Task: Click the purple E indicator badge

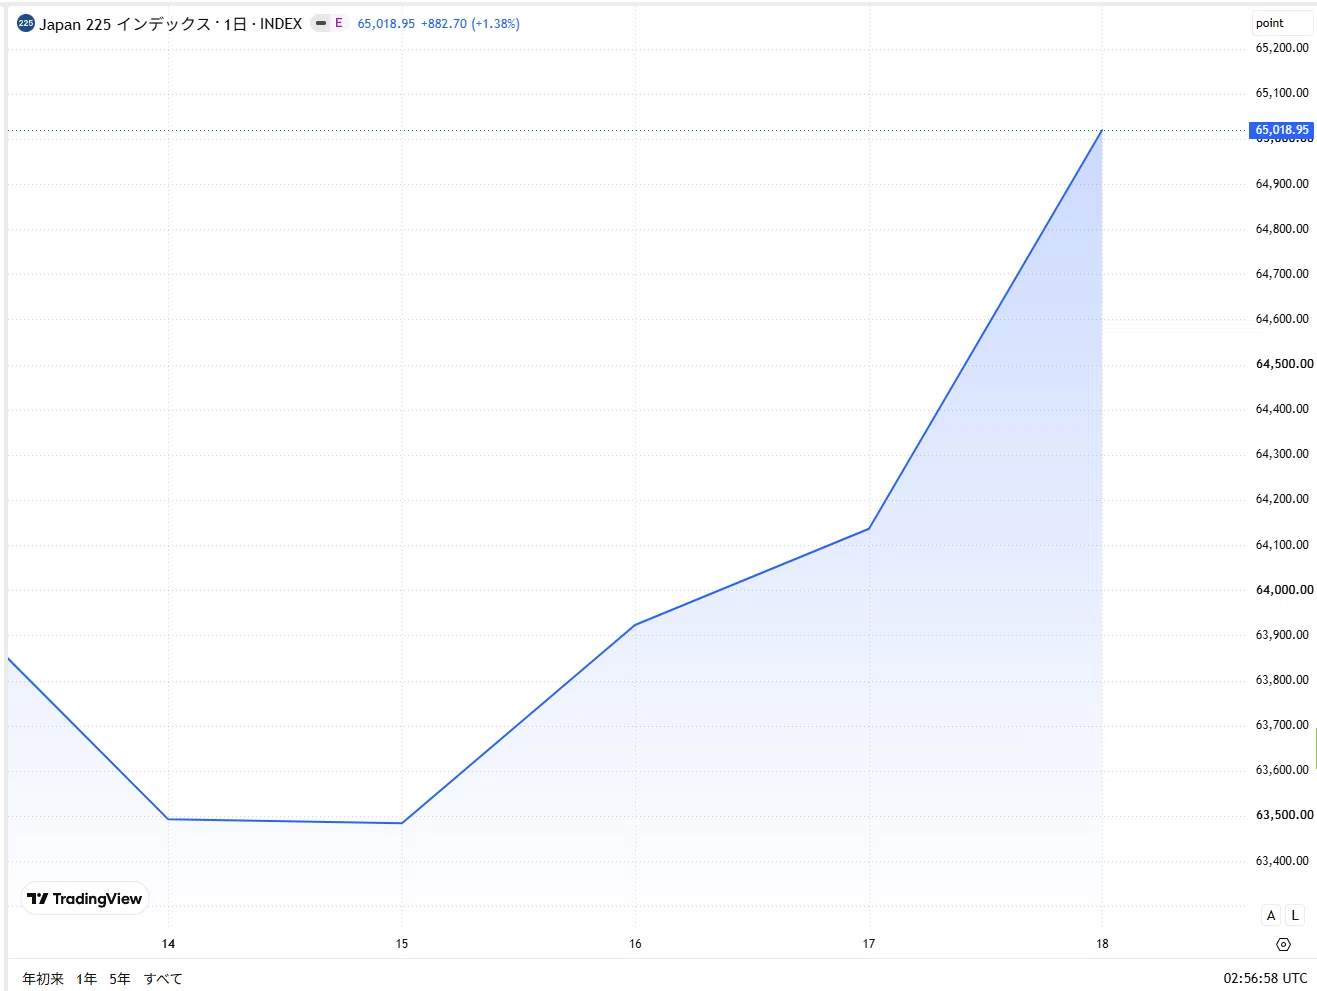Action: tap(339, 23)
